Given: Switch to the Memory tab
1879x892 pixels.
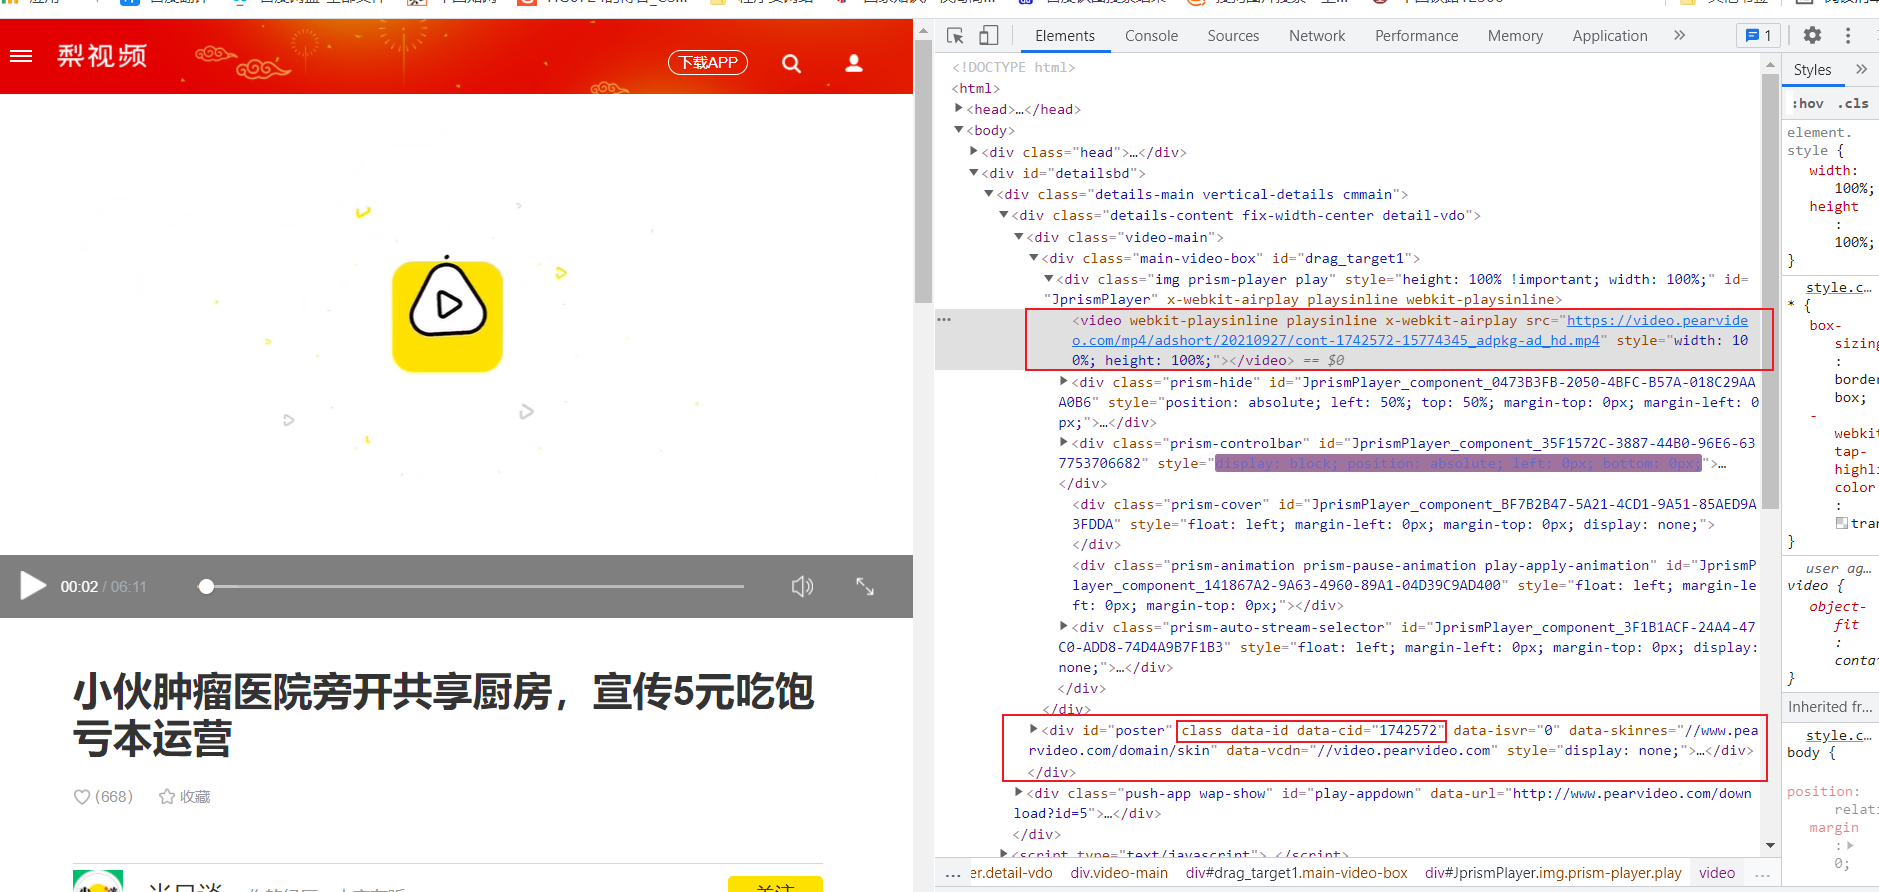Looking at the screenshot, I should tap(1515, 36).
